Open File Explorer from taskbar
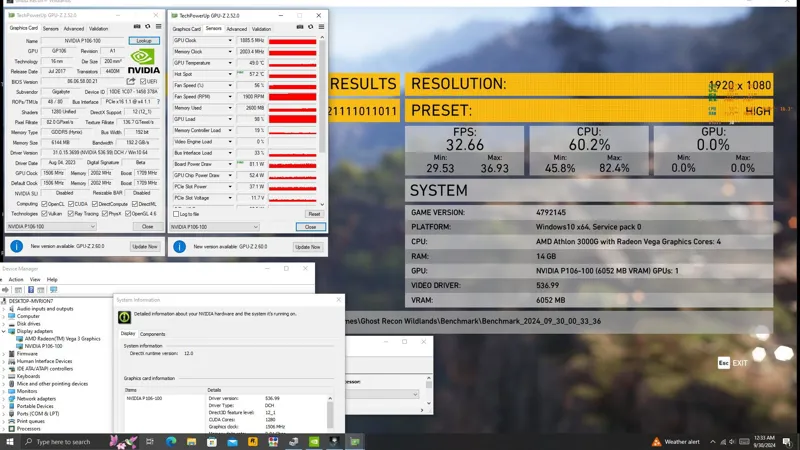Image resolution: width=800 pixels, height=450 pixels. pos(191,442)
